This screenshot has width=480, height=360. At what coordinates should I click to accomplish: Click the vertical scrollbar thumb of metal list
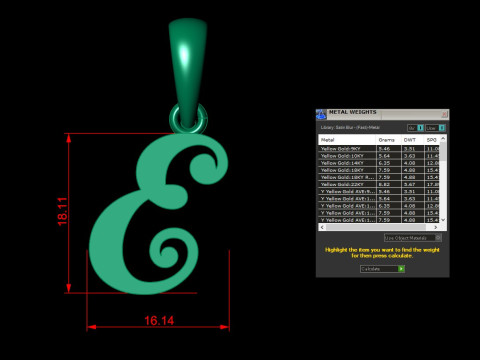443,152
